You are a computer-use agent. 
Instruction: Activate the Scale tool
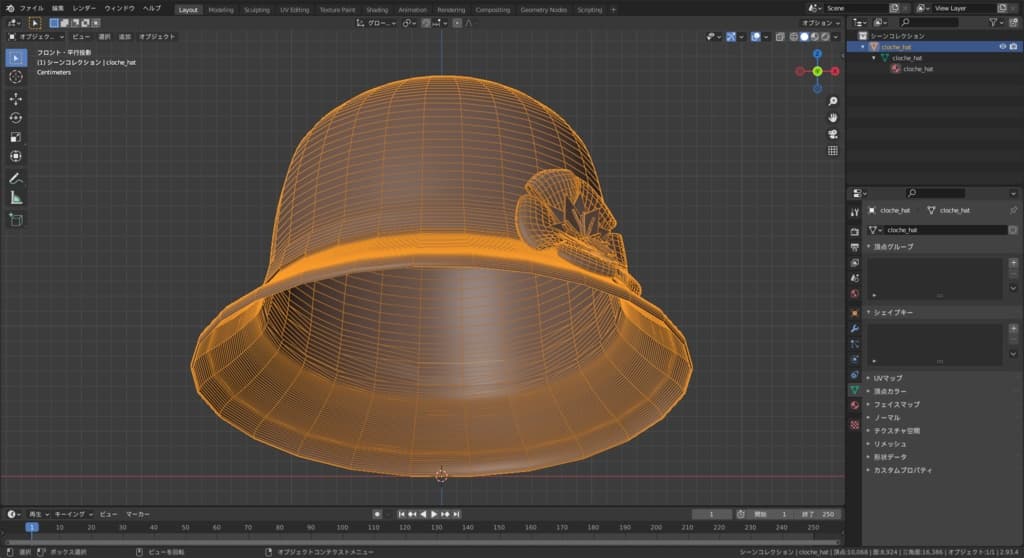tap(16, 137)
